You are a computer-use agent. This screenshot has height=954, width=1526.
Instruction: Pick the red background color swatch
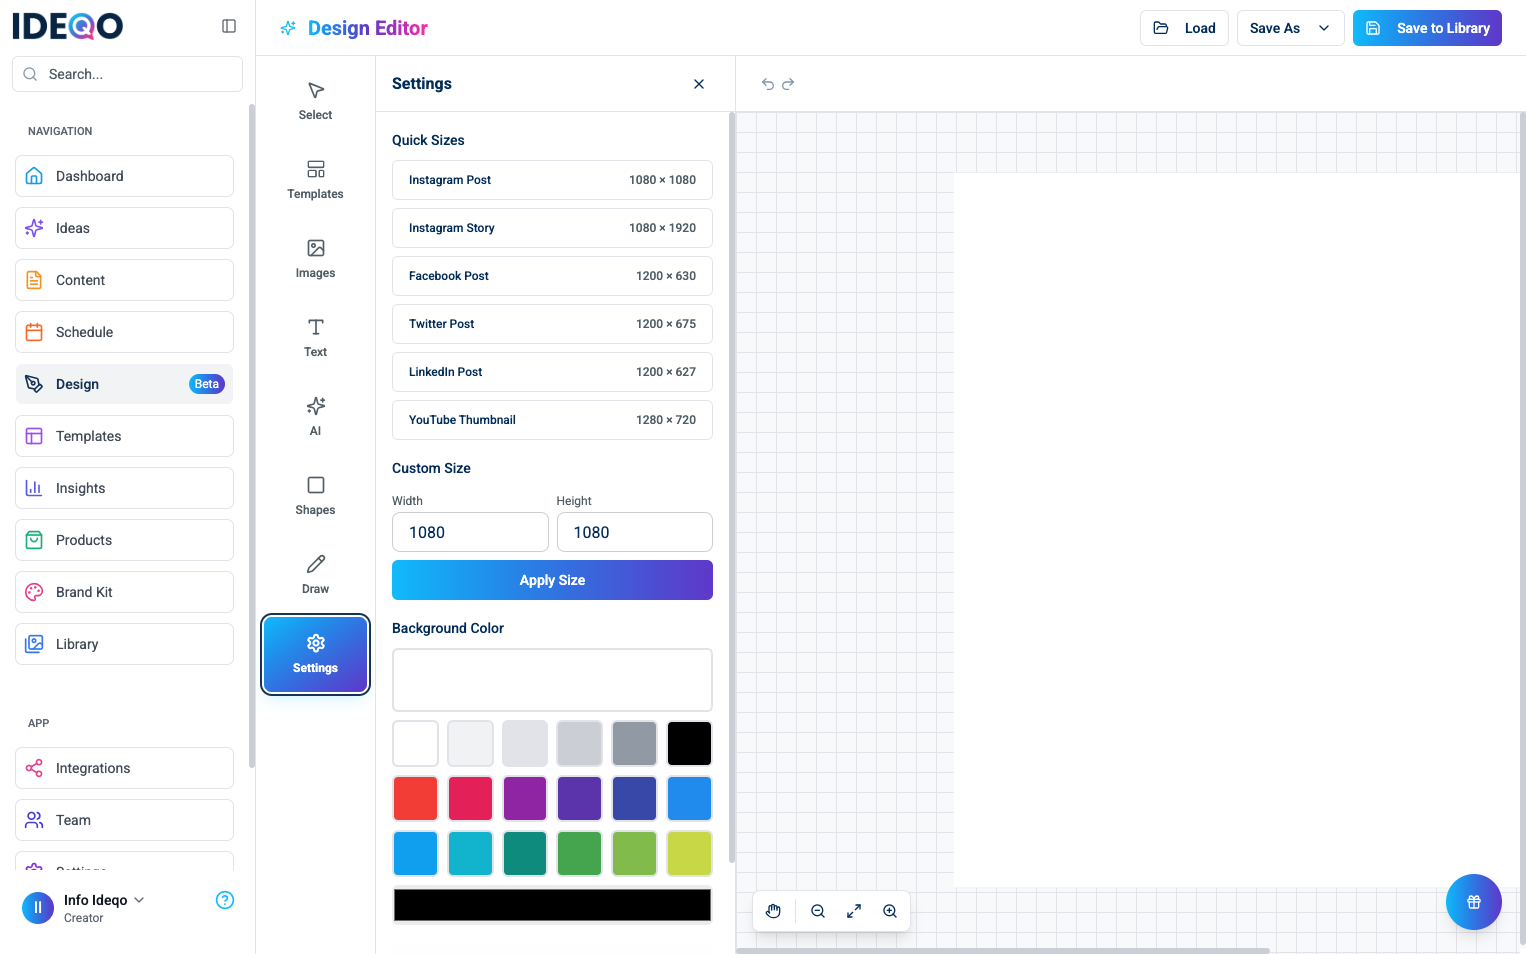(x=416, y=798)
